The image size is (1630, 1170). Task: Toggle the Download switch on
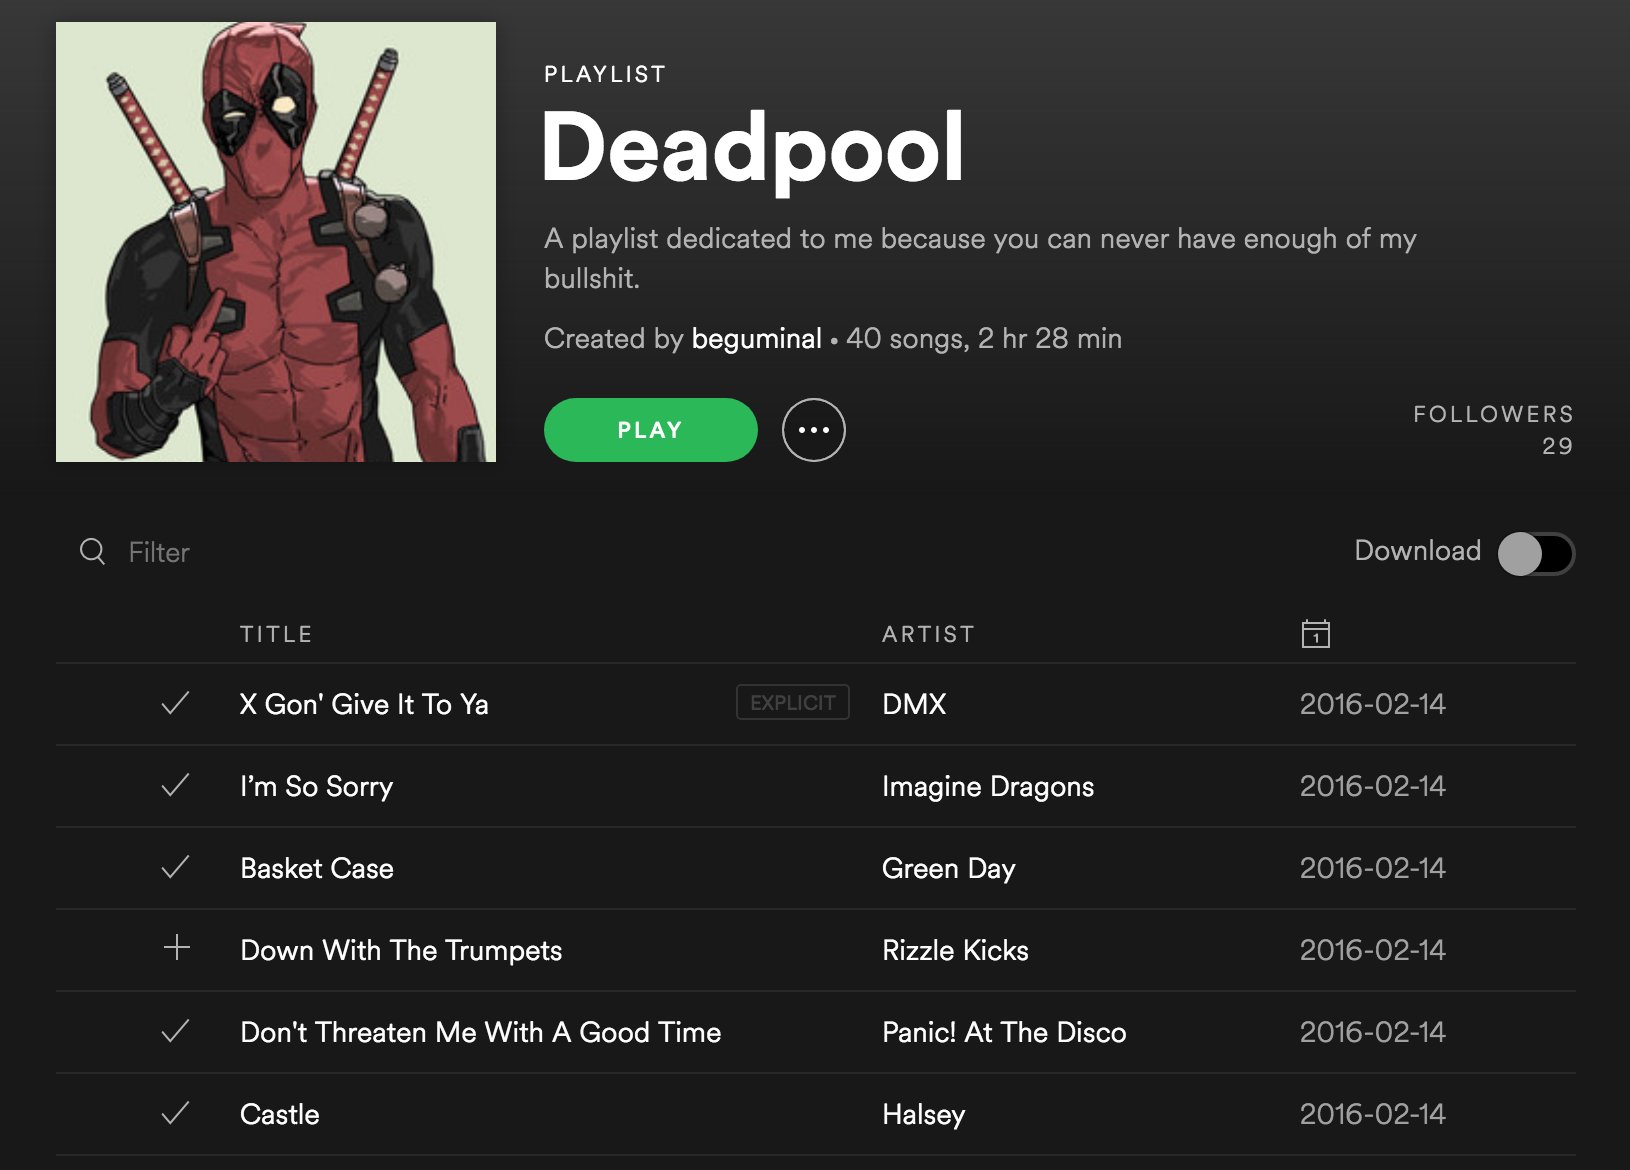1536,554
